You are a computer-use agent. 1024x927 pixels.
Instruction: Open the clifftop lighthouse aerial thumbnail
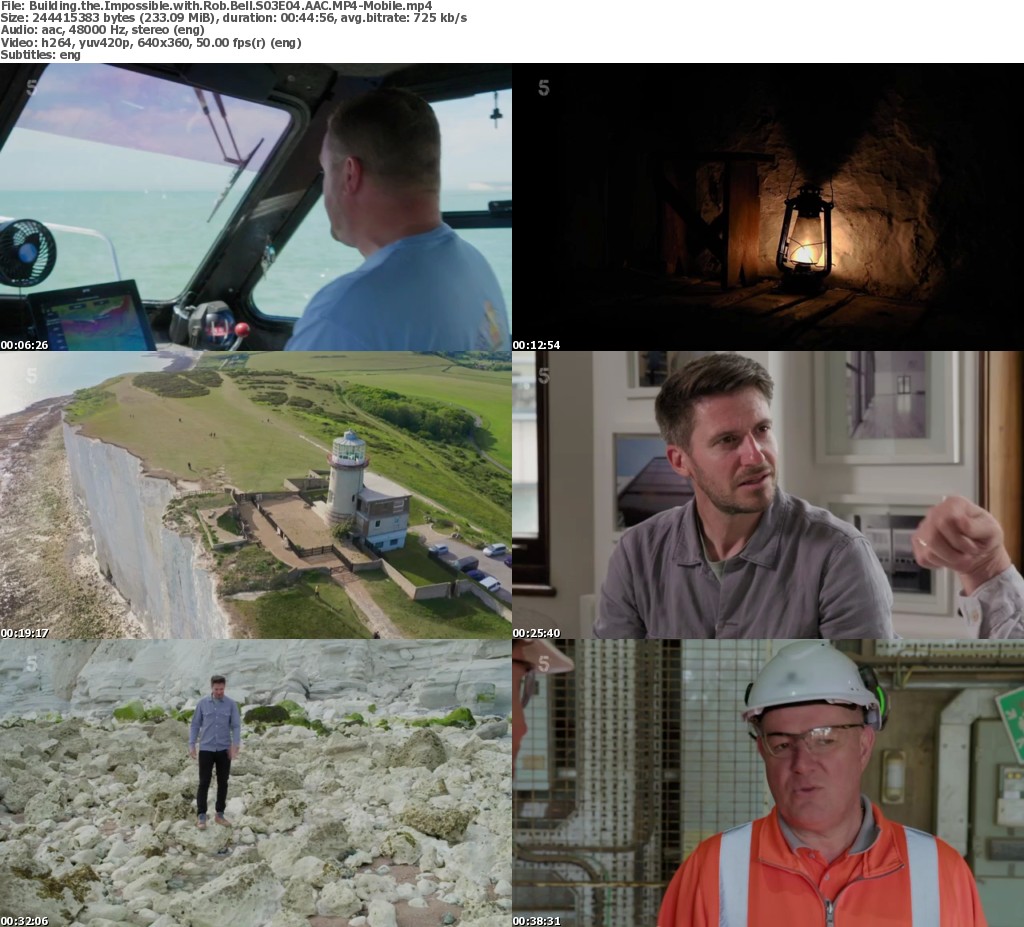point(256,495)
